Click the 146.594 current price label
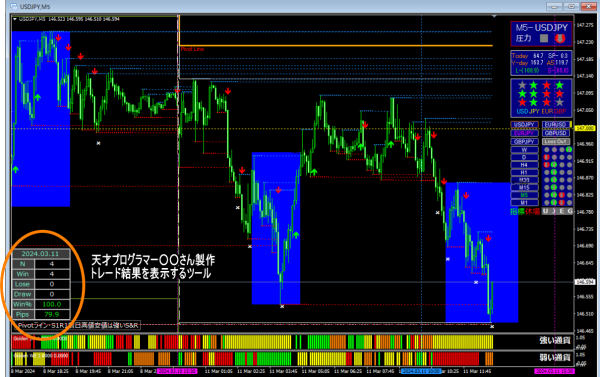This screenshot has height=377, width=600. (585, 282)
